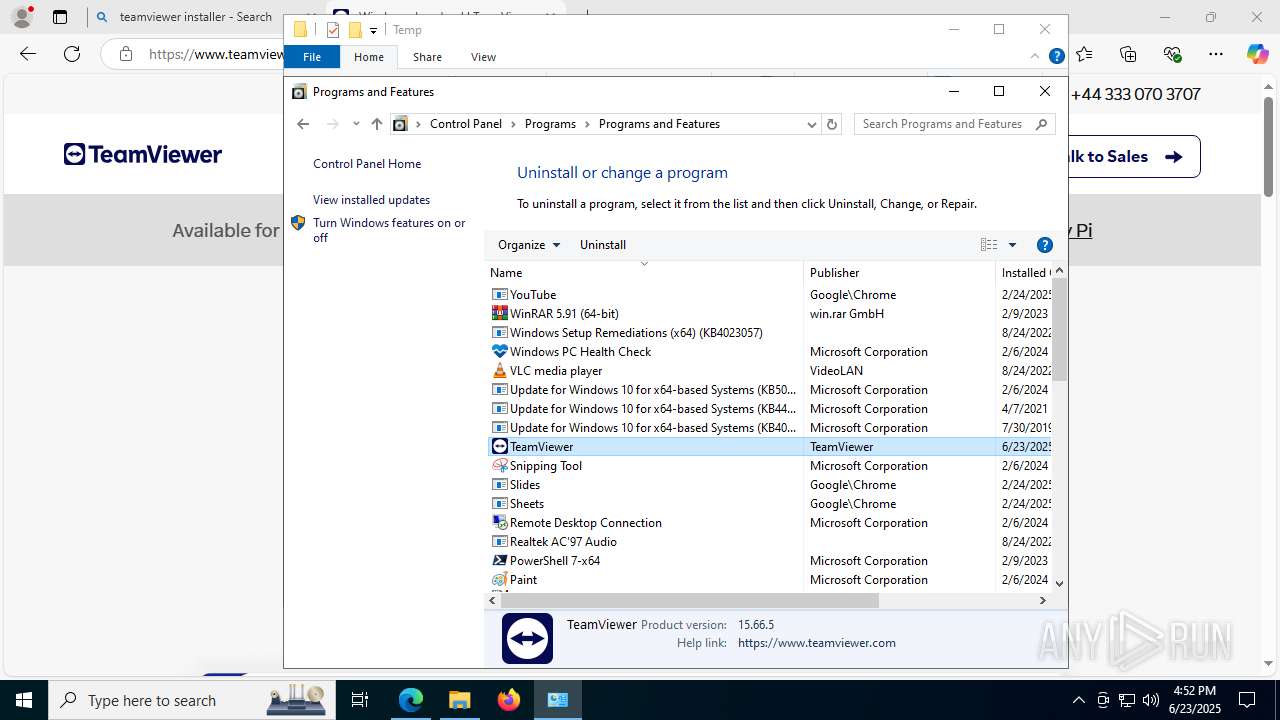The height and width of the screenshot is (720, 1280).
Task: Open File Explorer from taskbar
Action: click(x=460, y=700)
